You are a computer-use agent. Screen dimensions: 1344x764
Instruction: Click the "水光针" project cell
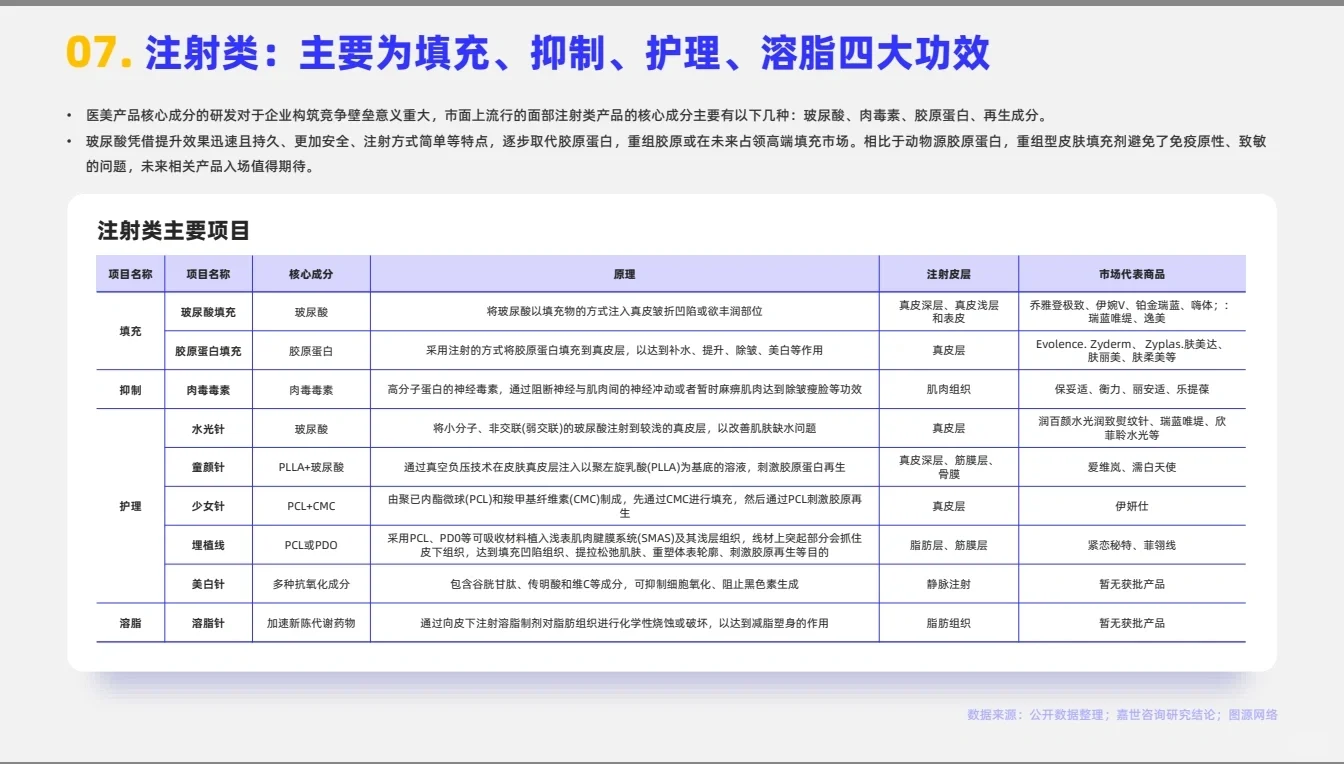(208, 428)
